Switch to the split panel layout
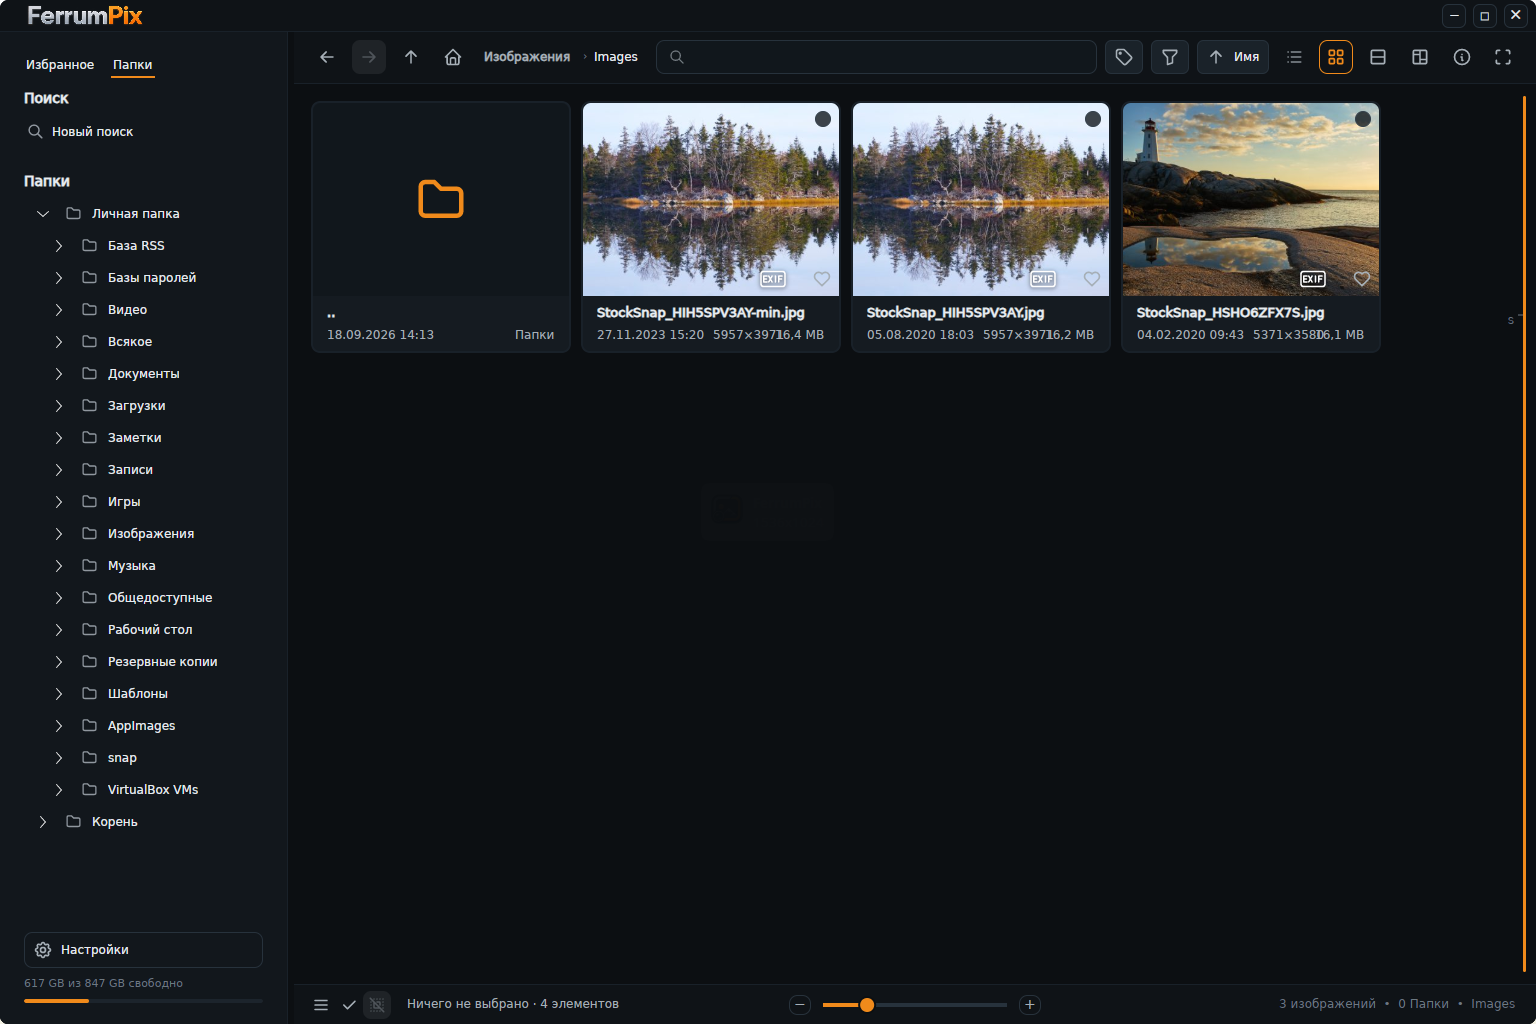 click(1420, 57)
